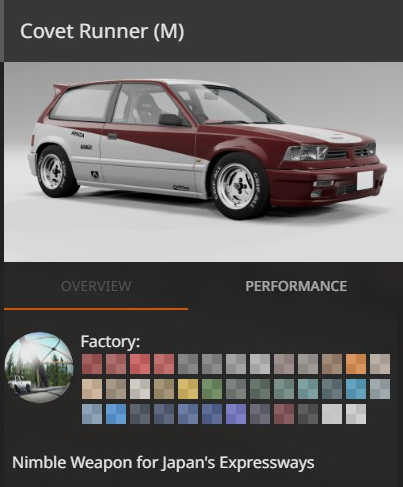This screenshot has width=403, height=487.
Task: Pick the purple factory color swatch
Action: [236, 414]
